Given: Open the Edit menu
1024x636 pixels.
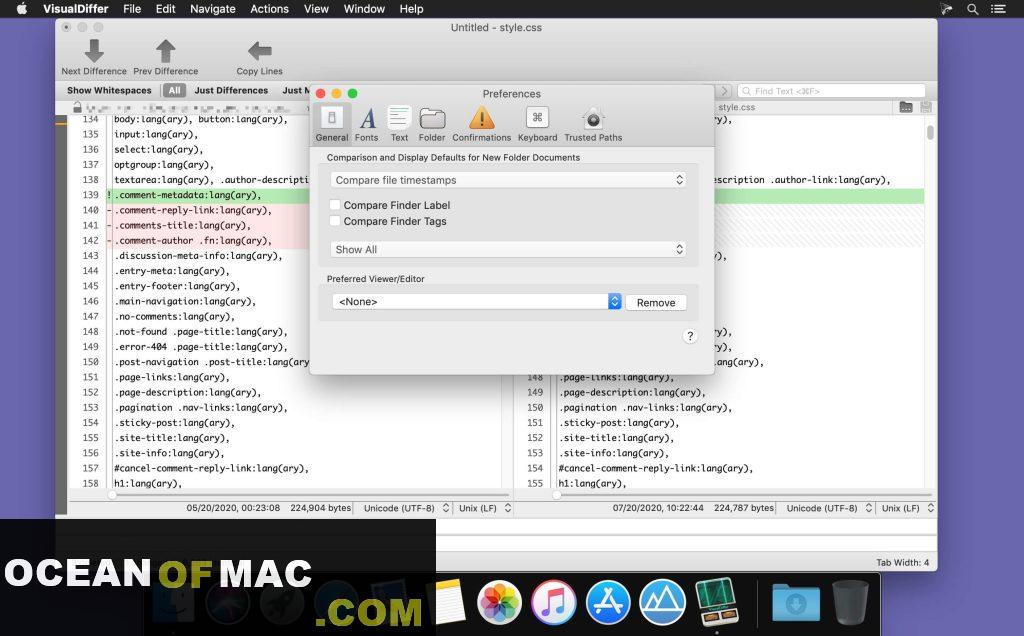Looking at the screenshot, I should tap(165, 9).
